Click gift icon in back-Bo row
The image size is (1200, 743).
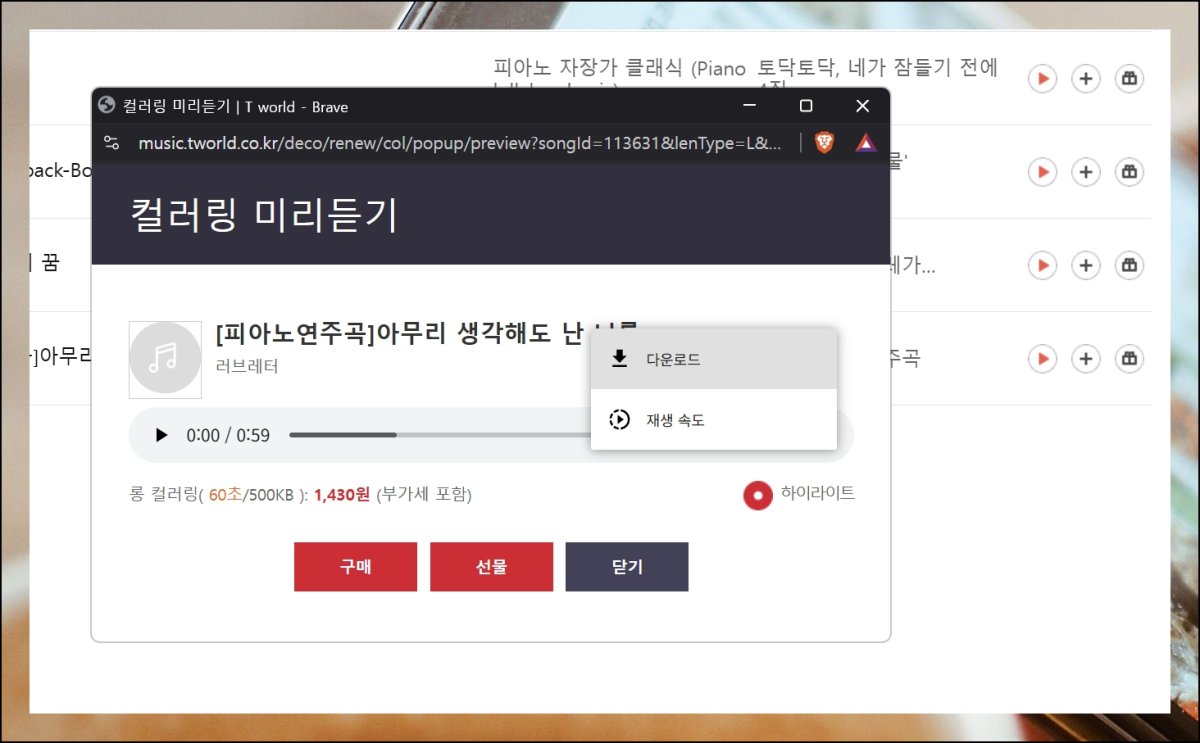pos(1129,172)
